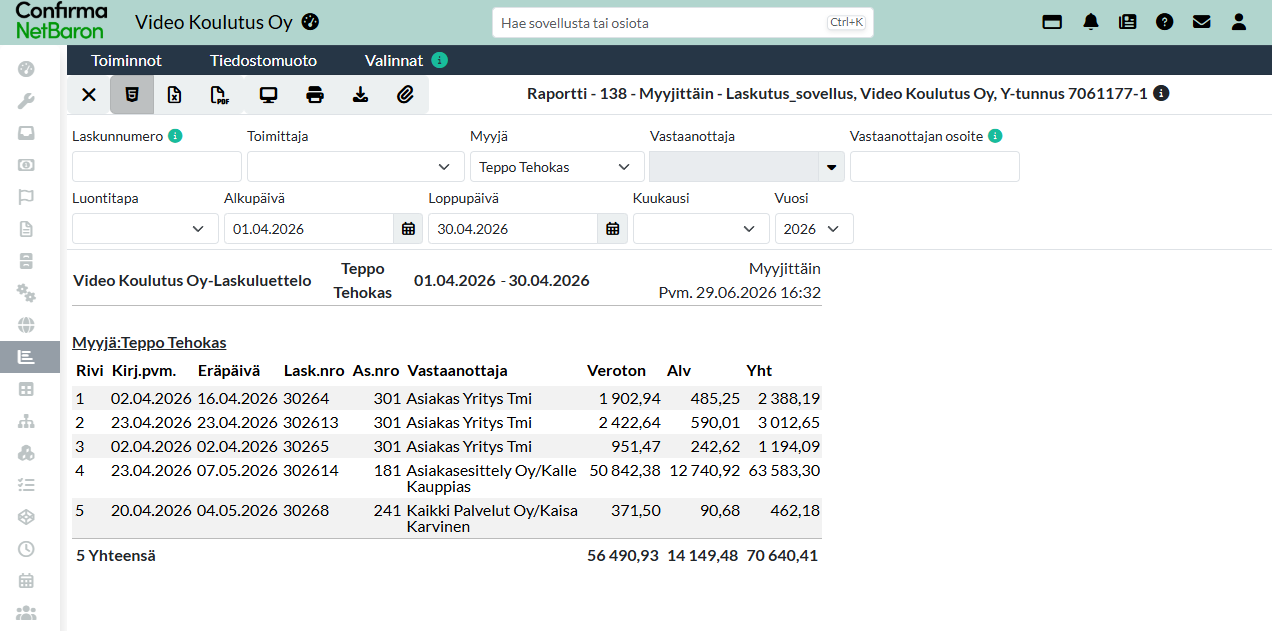Open the help question mark icon
Image resolution: width=1272 pixels, height=631 pixels.
click(1164, 21)
